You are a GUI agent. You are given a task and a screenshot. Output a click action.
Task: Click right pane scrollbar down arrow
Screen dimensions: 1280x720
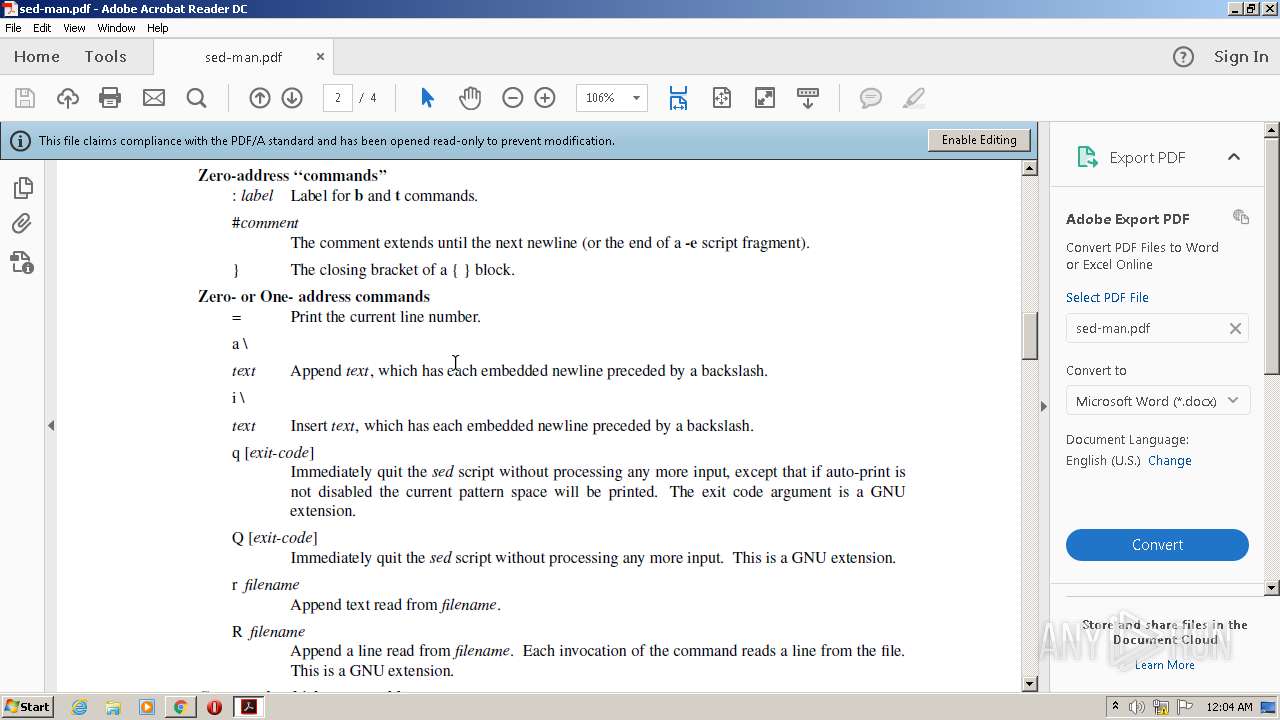click(1272, 588)
